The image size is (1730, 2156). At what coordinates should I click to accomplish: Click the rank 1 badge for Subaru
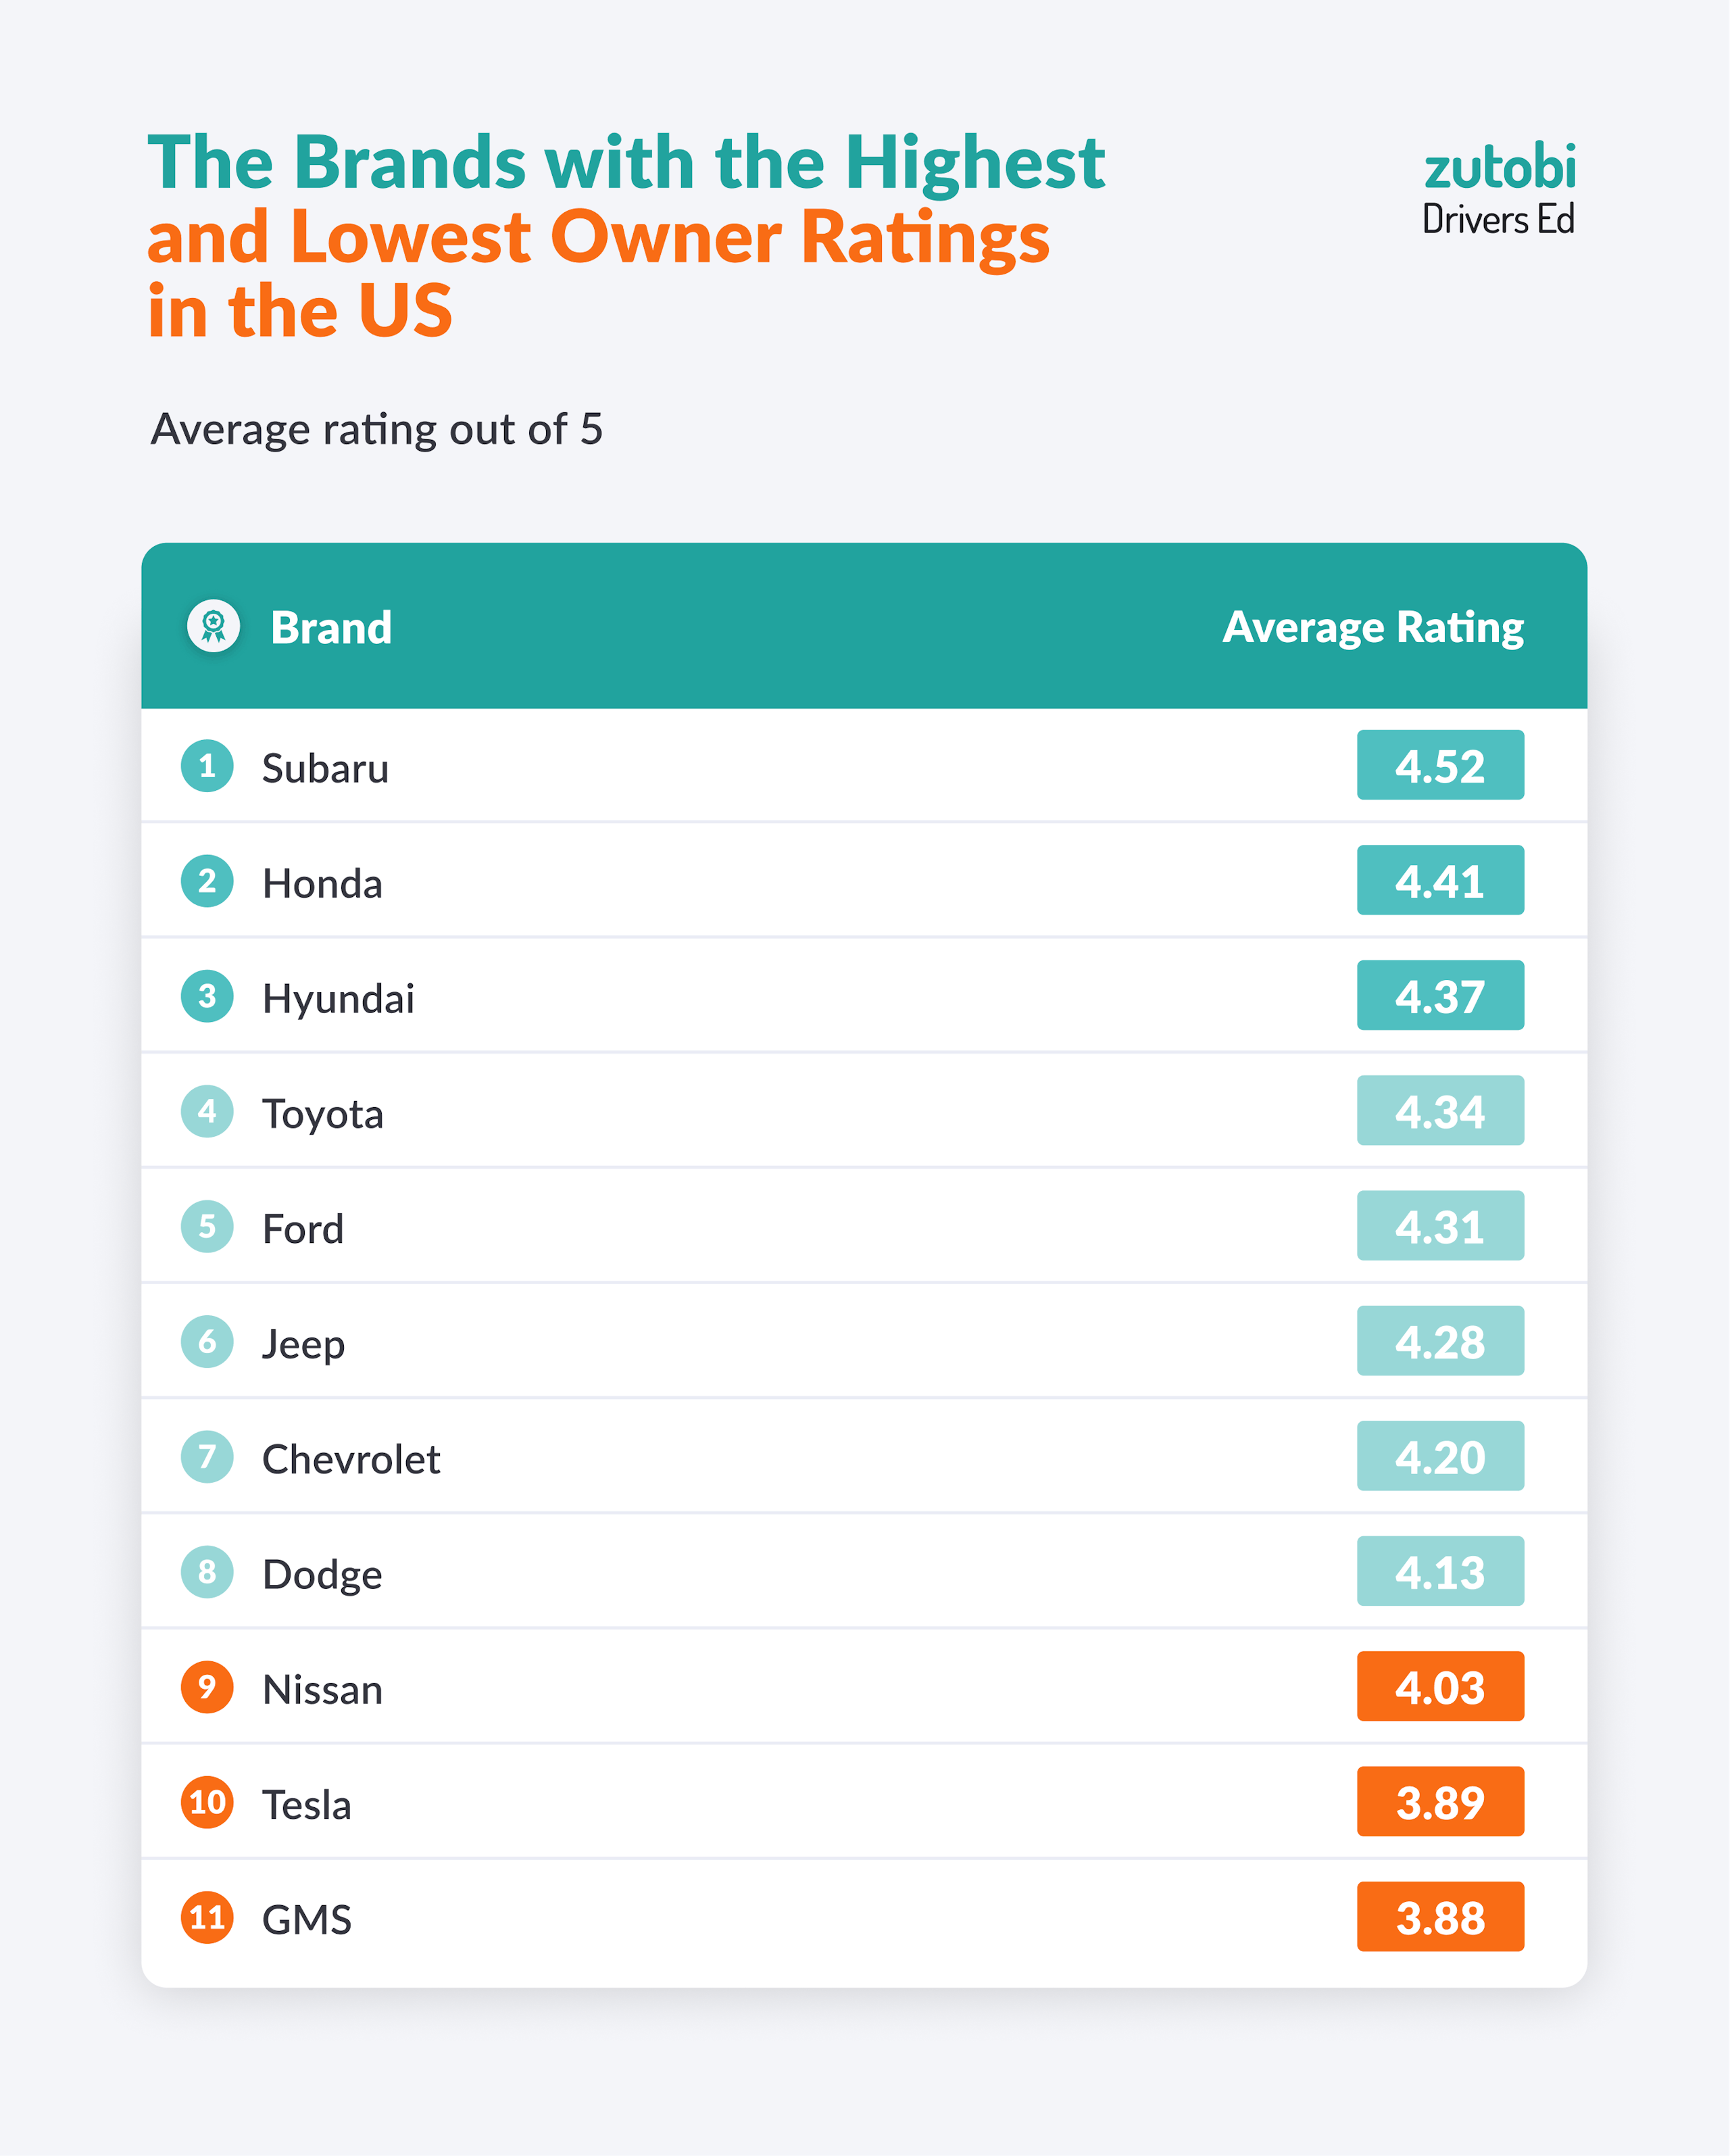(207, 766)
